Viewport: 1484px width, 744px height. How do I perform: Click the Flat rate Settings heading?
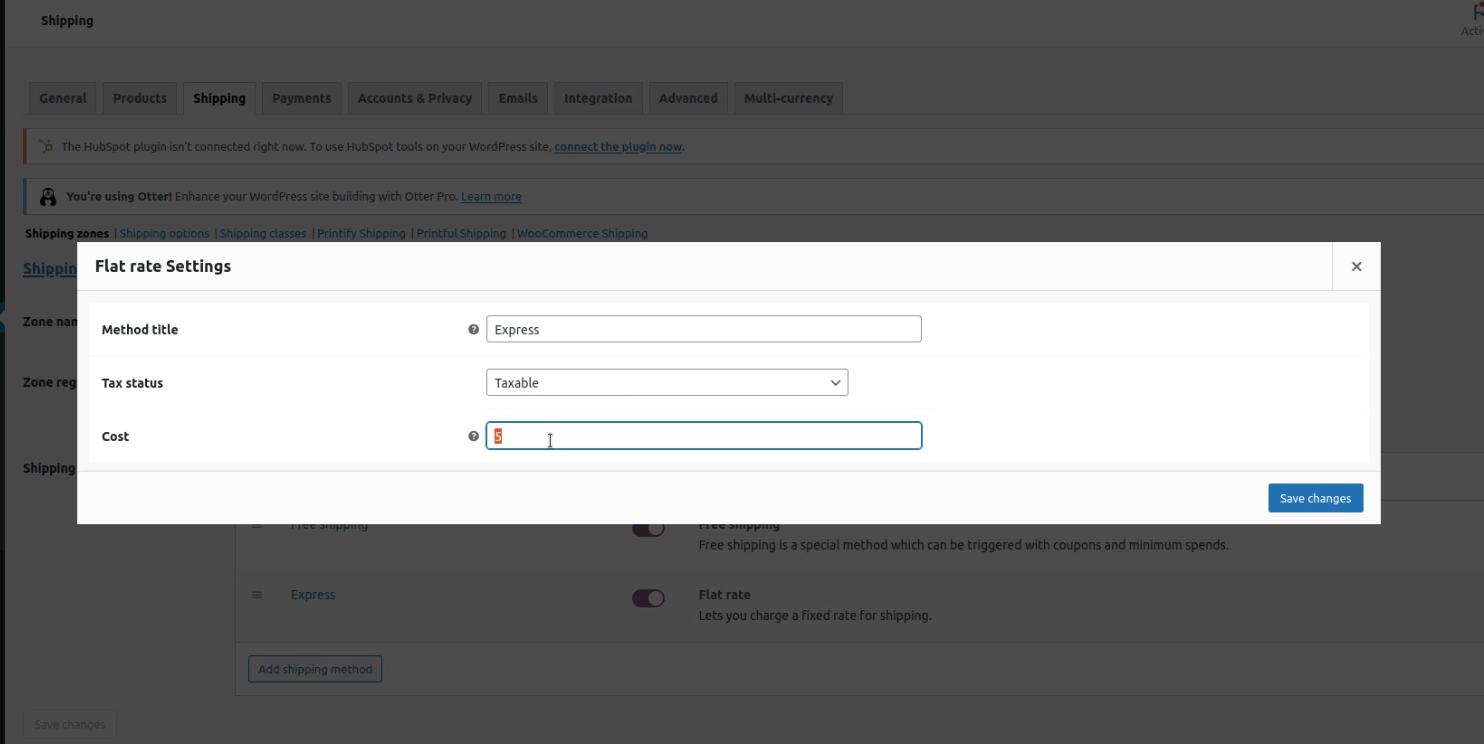tap(163, 266)
